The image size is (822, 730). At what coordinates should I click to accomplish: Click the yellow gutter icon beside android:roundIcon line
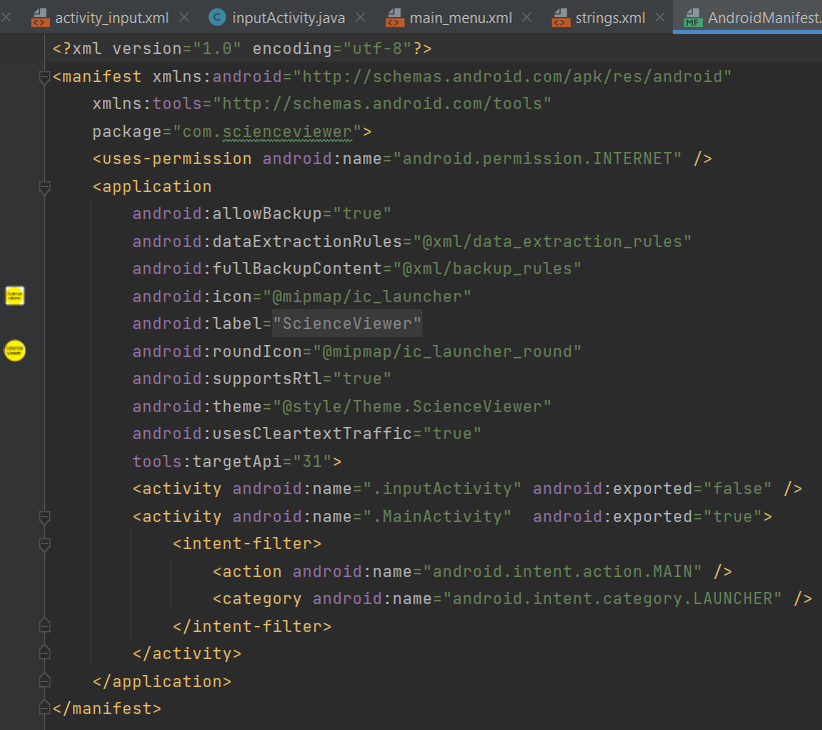(x=13, y=351)
